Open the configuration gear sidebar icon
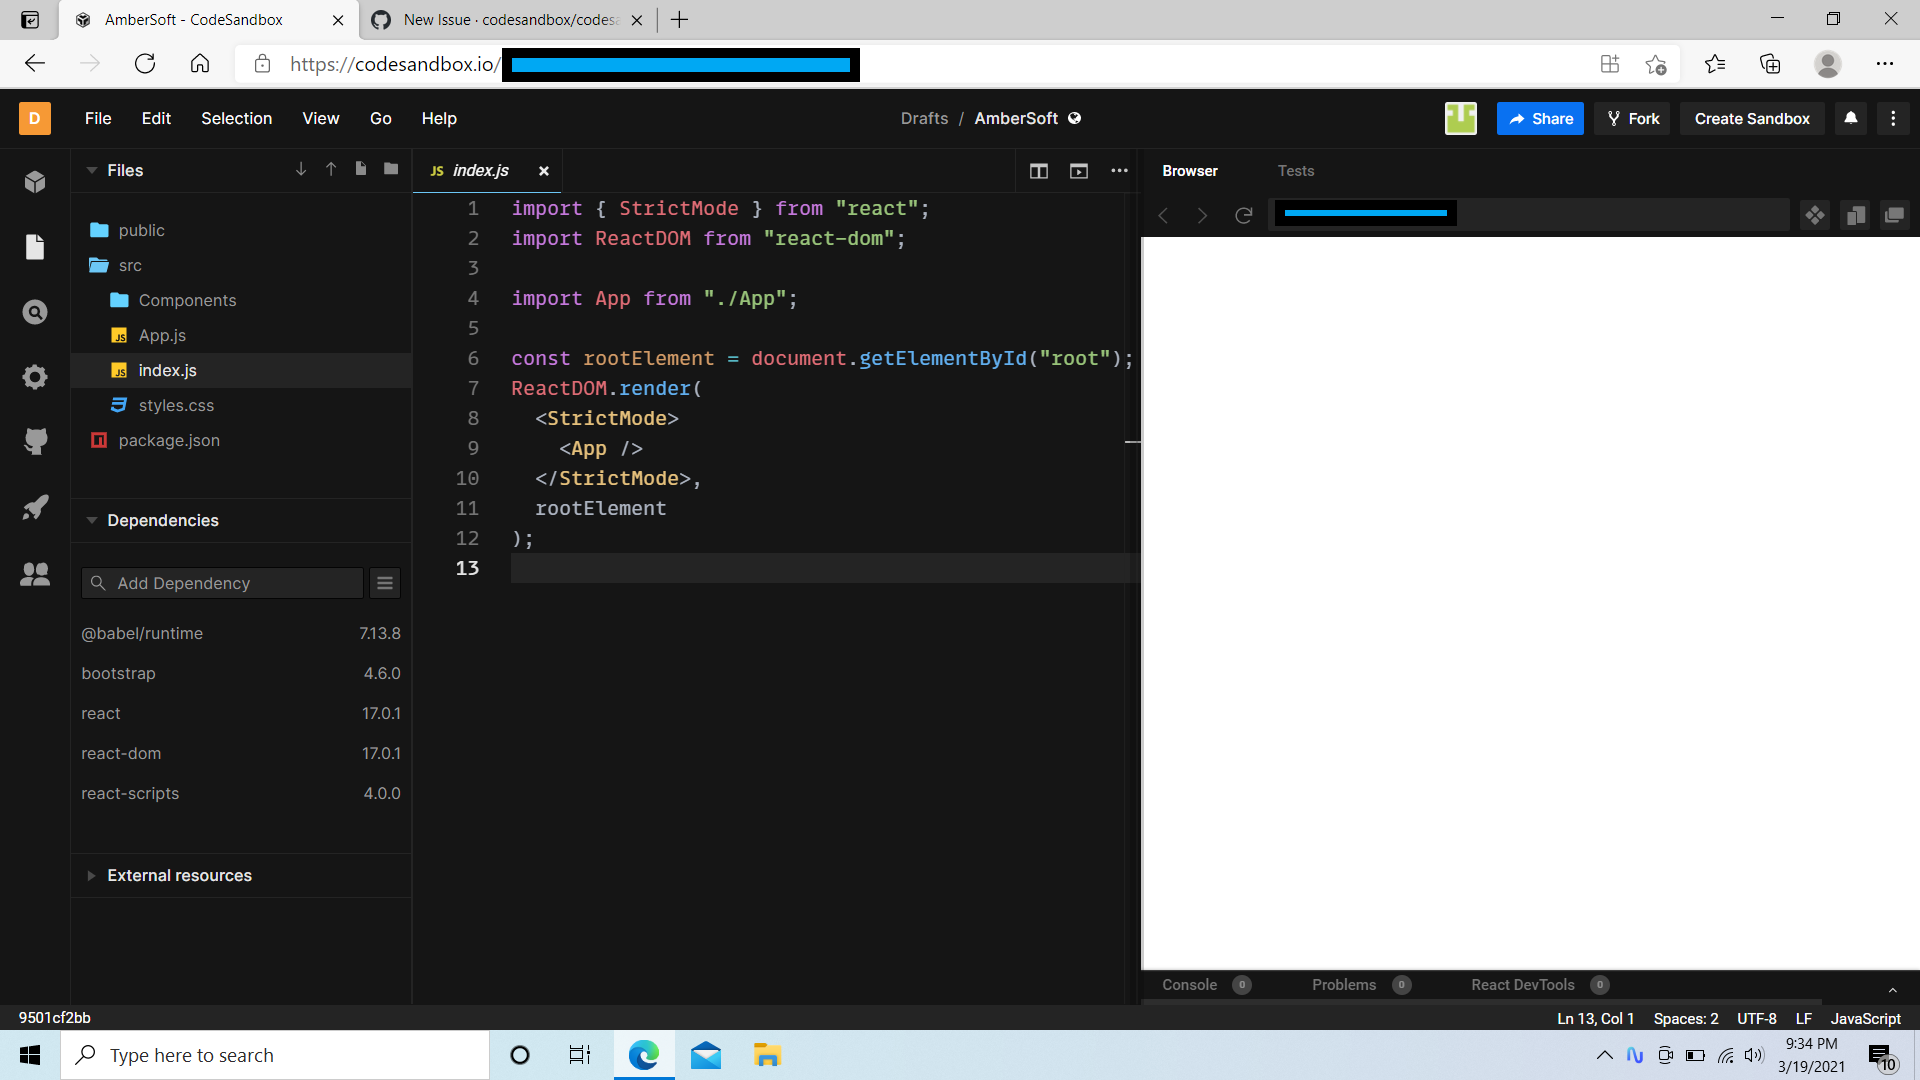Screen dimensions: 1920x1080 (35, 377)
